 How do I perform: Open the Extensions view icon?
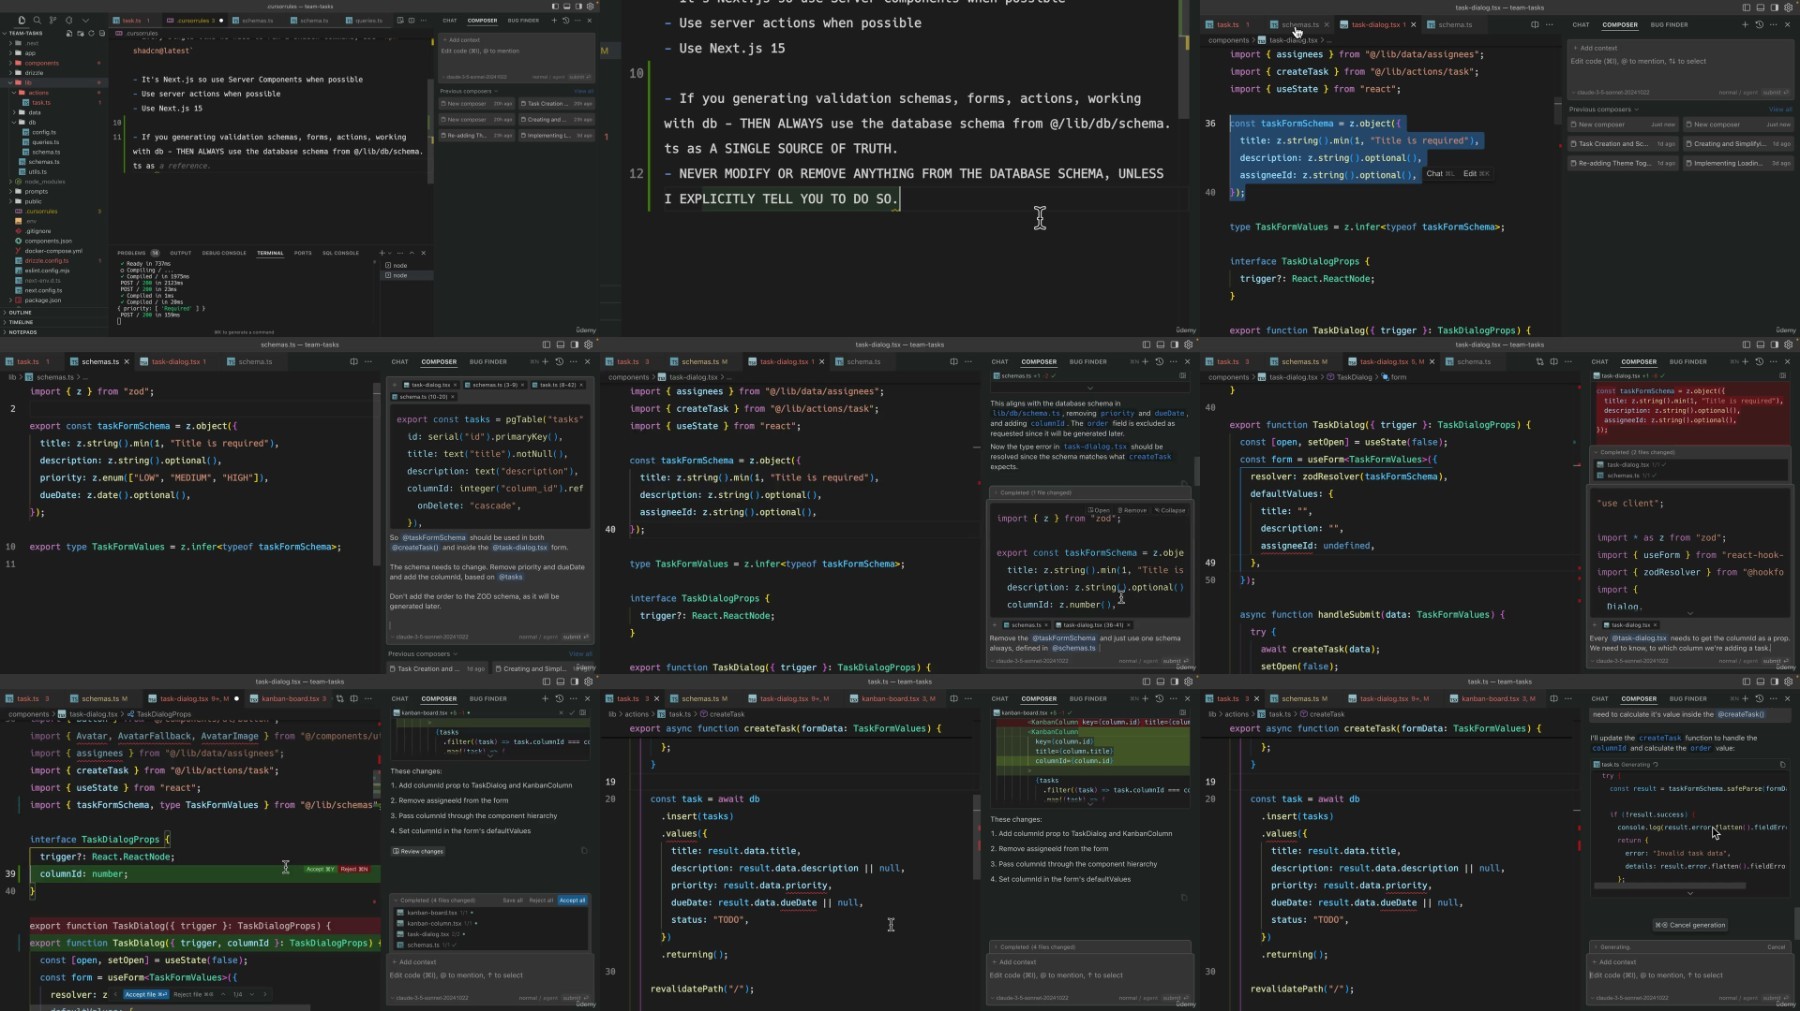point(69,20)
